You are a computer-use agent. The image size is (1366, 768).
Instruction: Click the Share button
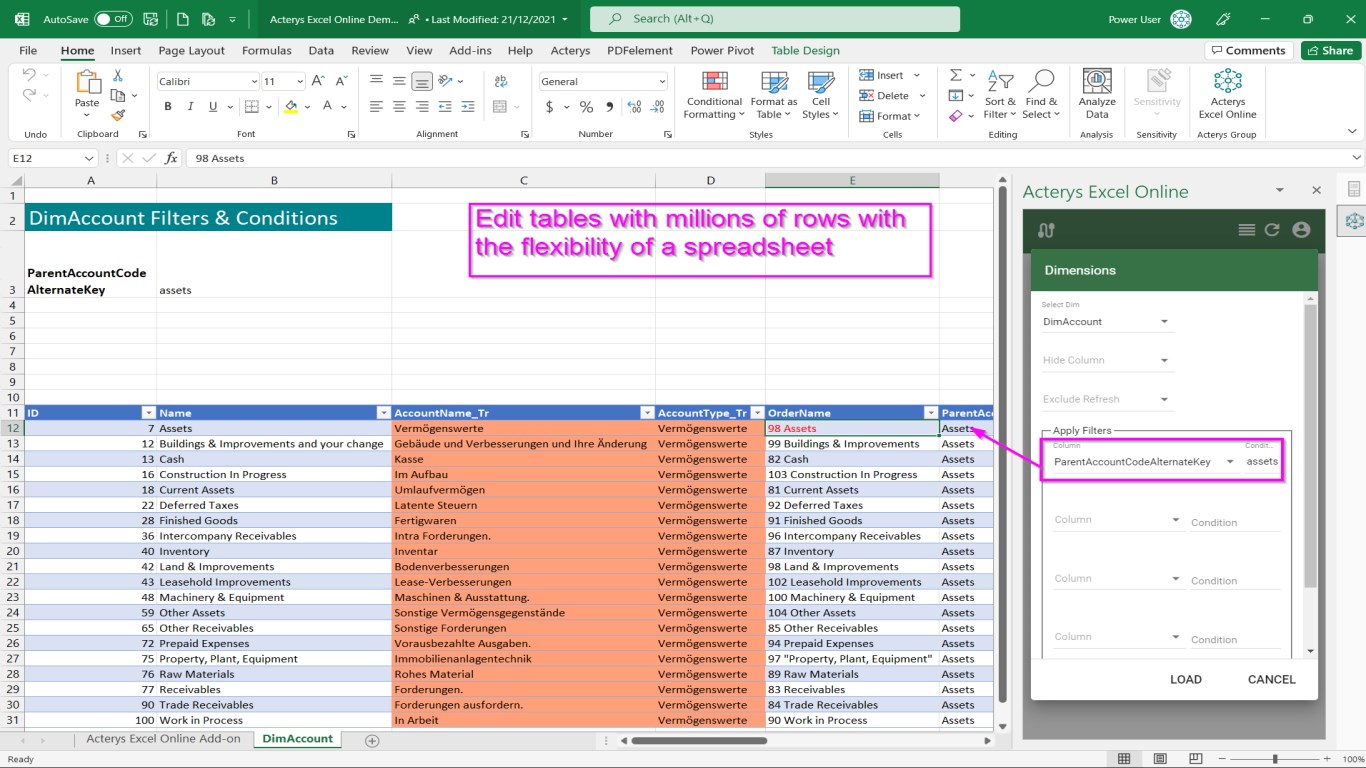(1330, 50)
